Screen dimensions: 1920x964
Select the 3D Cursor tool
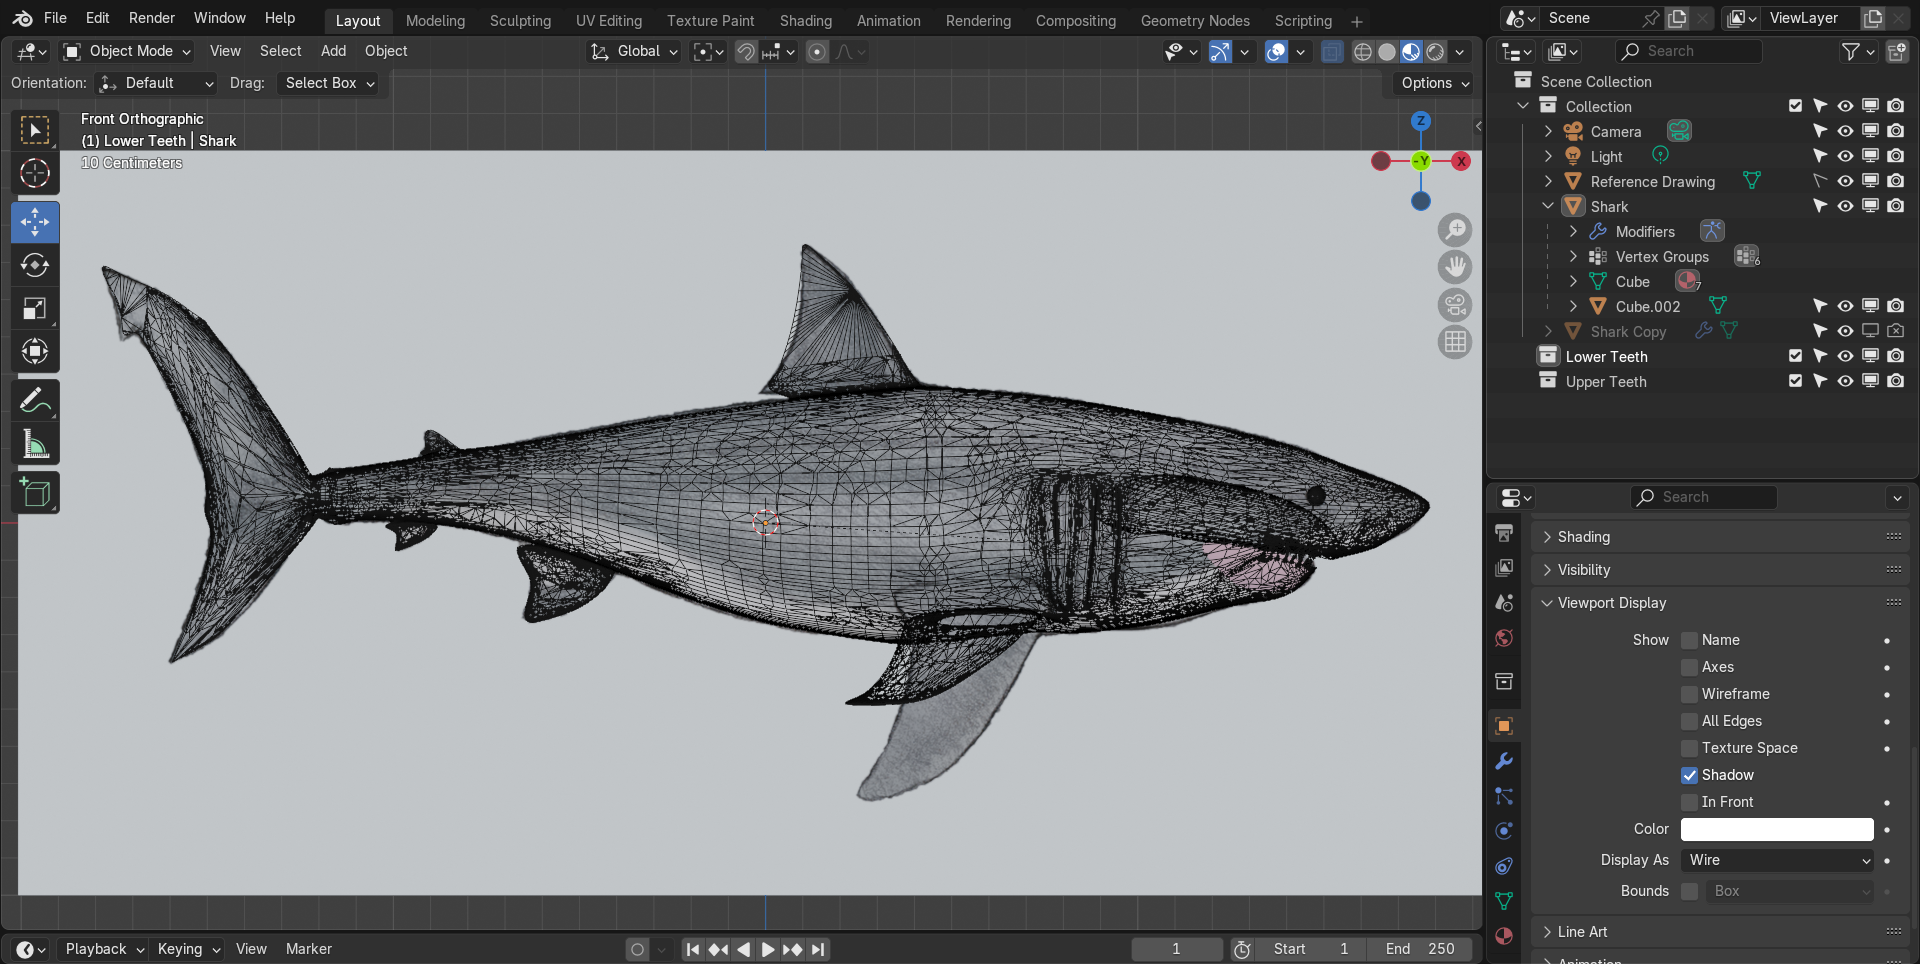[x=35, y=173]
